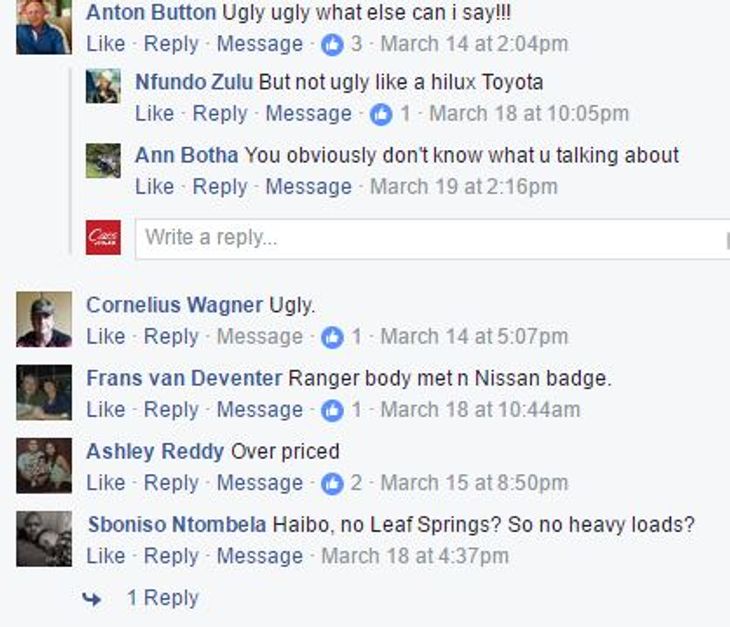Screen dimensions: 730x627
Task: View likes icon on Frans van Deventer's comment
Action: click(x=332, y=411)
